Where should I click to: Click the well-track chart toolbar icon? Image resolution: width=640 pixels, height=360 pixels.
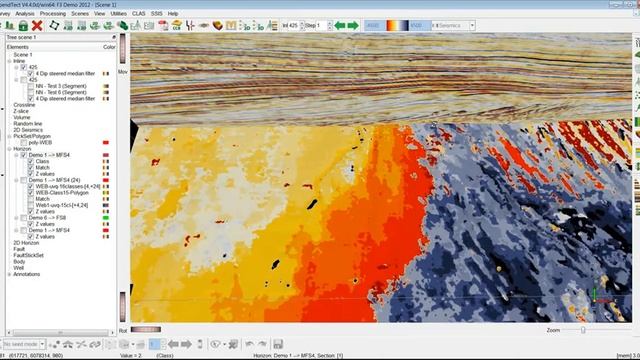click(x=136, y=26)
